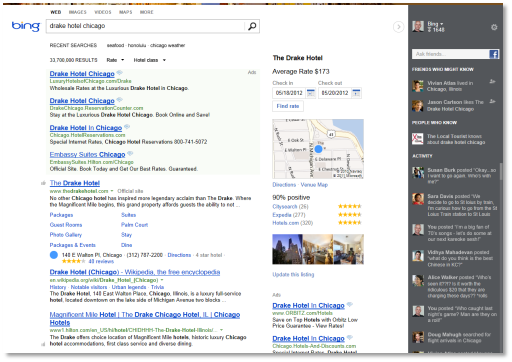
Task: Collapse the sidebar with the arrow circle
Action: (398, 27)
